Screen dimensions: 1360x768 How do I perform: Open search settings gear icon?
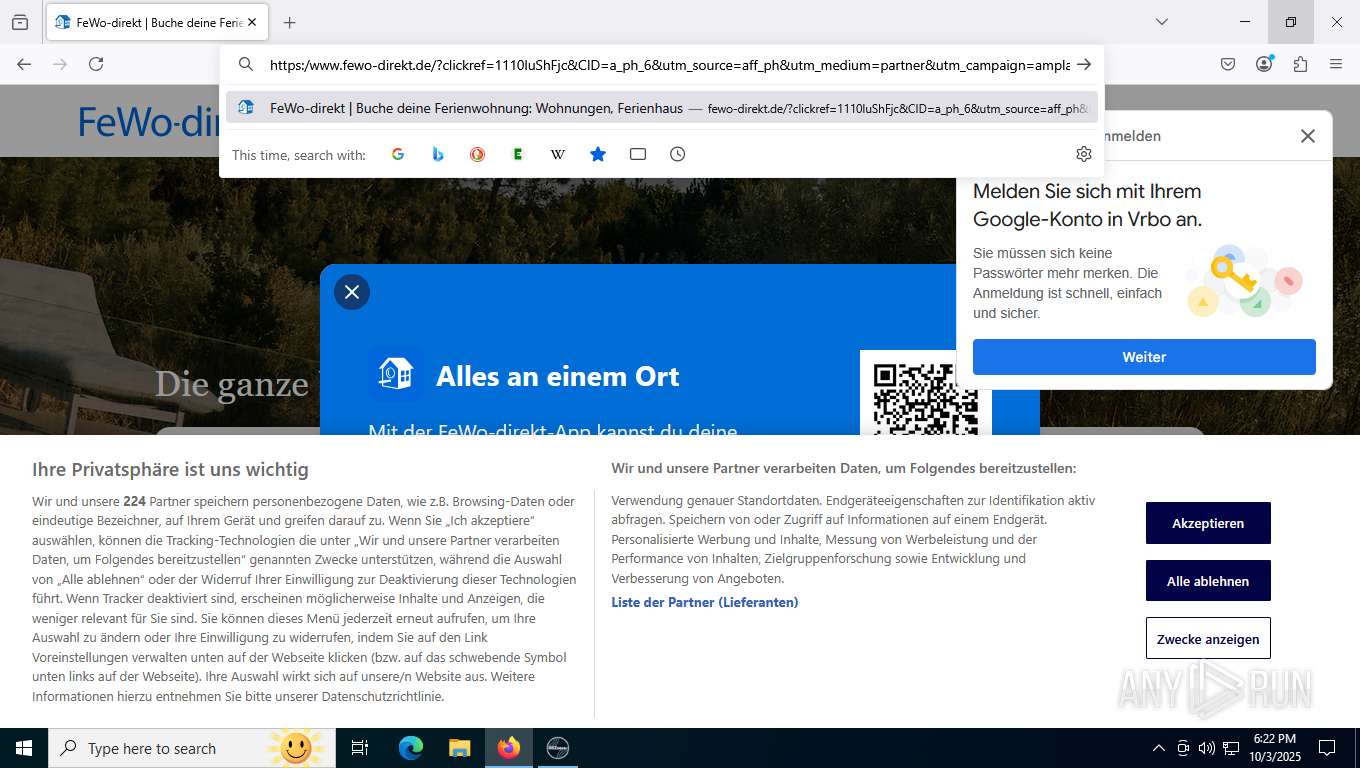[x=1084, y=154]
